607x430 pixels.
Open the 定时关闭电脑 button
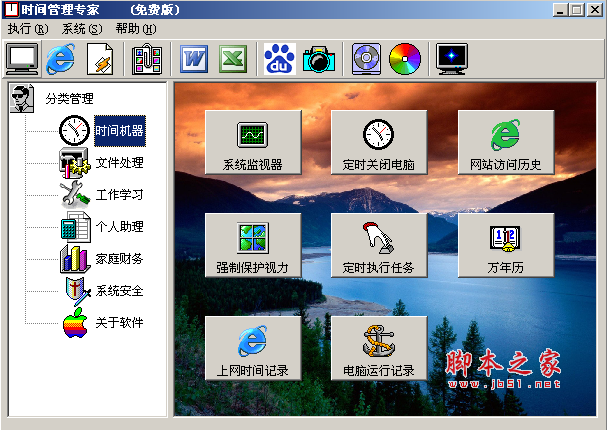[379, 142]
